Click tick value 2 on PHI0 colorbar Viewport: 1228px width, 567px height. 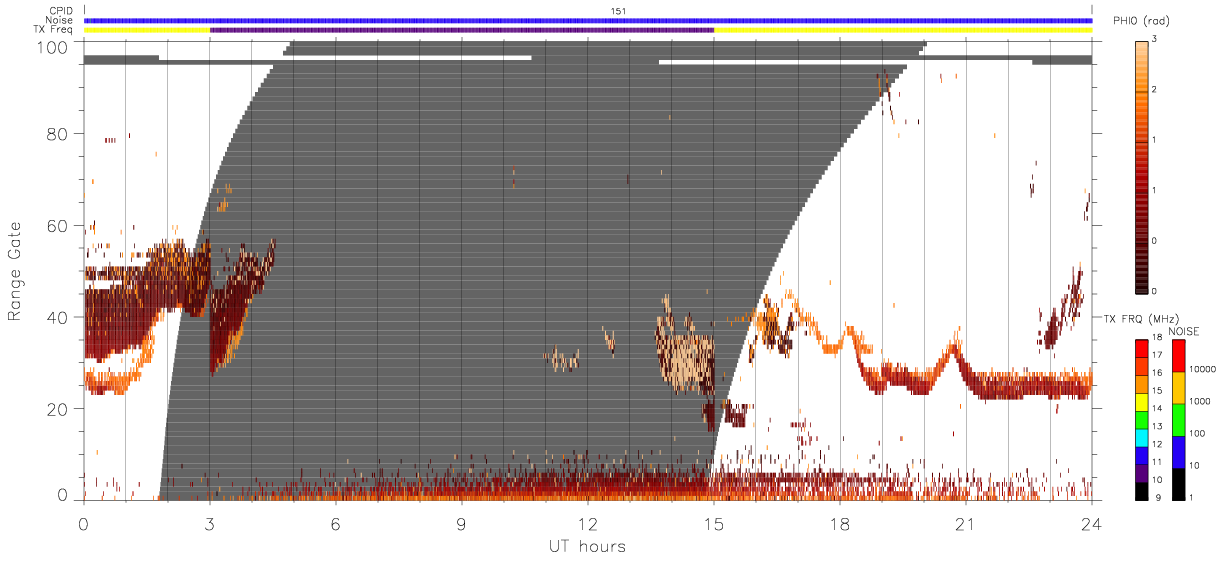pos(1154,90)
